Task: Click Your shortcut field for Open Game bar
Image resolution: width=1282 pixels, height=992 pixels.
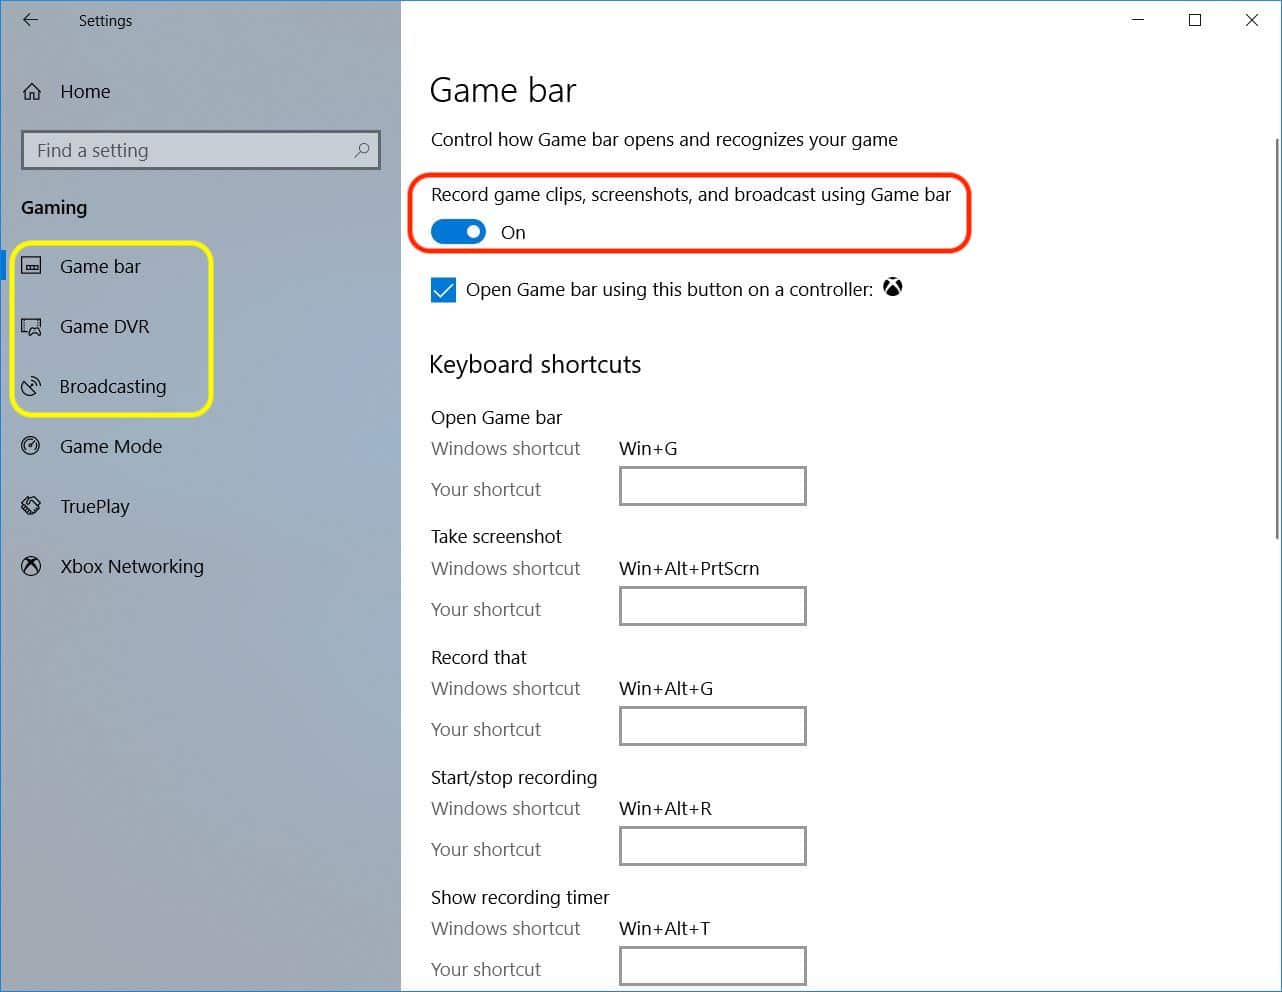Action: 712,486
